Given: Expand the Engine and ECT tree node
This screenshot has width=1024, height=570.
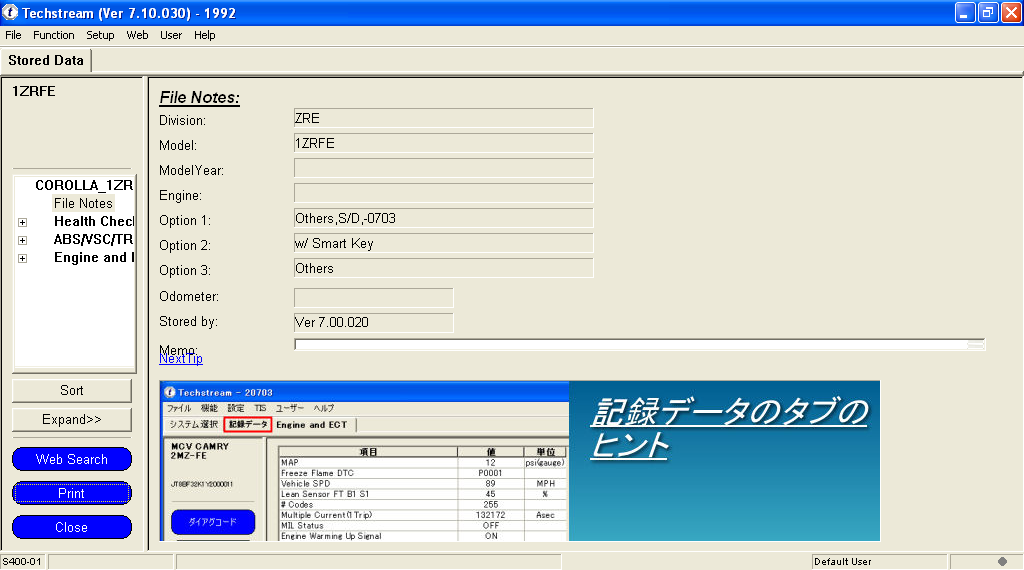Looking at the screenshot, I should pyautogui.click(x=22, y=258).
